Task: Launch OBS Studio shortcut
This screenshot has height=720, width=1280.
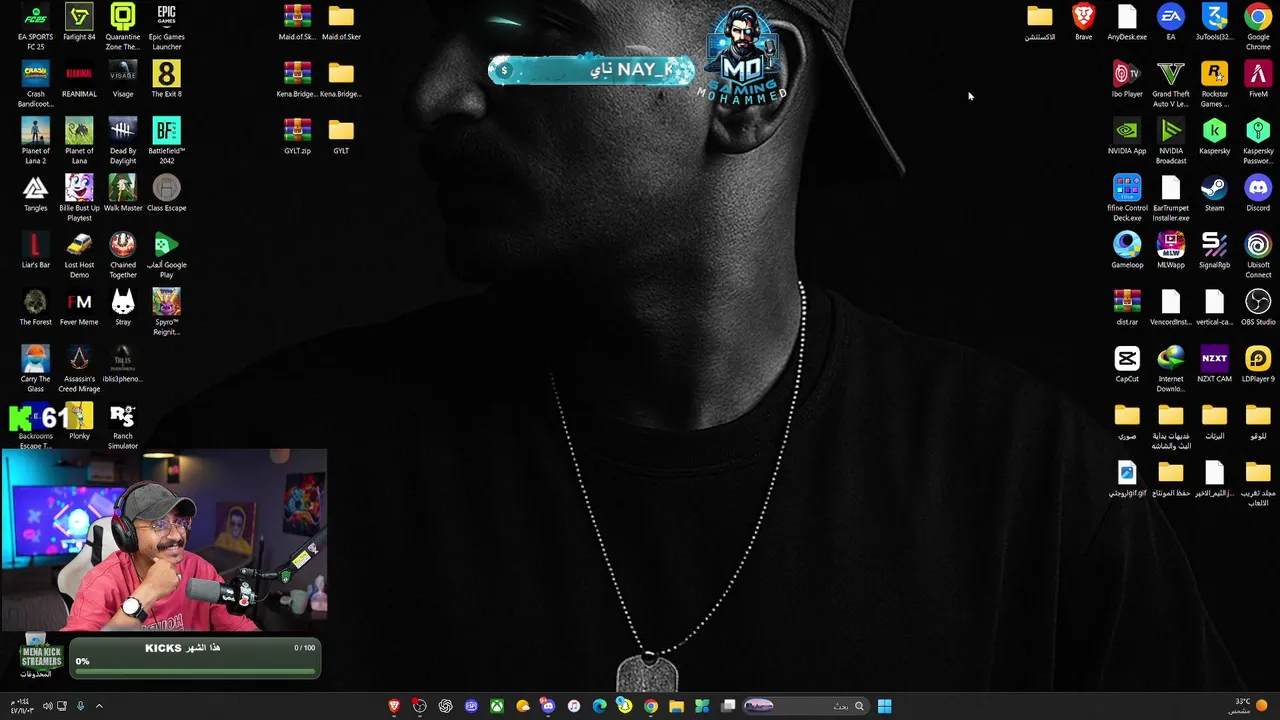Action: click(x=1258, y=308)
